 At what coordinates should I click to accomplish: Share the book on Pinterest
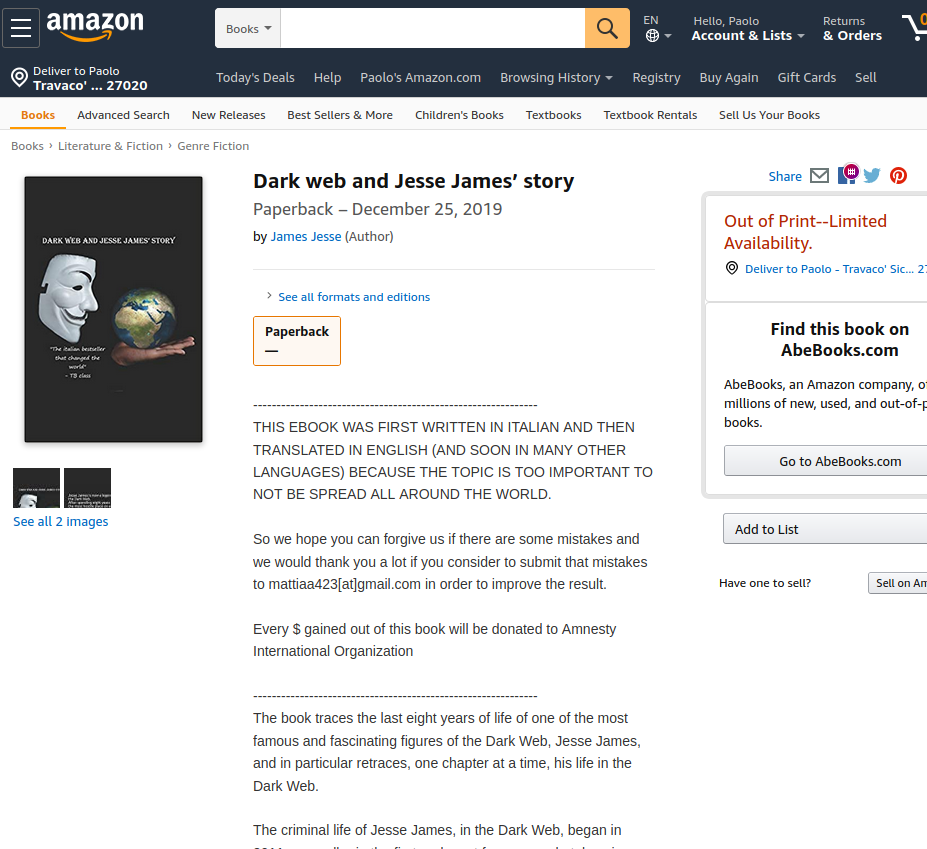(x=898, y=176)
